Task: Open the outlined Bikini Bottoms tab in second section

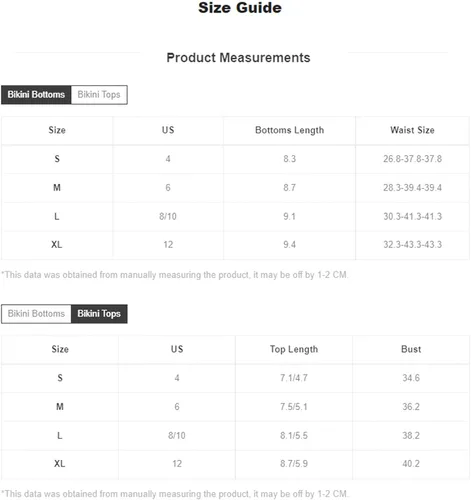Action: click(36, 314)
